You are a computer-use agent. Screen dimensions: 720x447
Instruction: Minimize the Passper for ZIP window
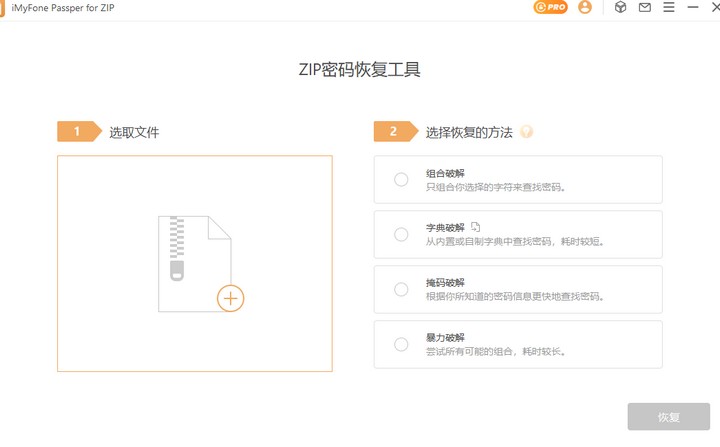694,8
